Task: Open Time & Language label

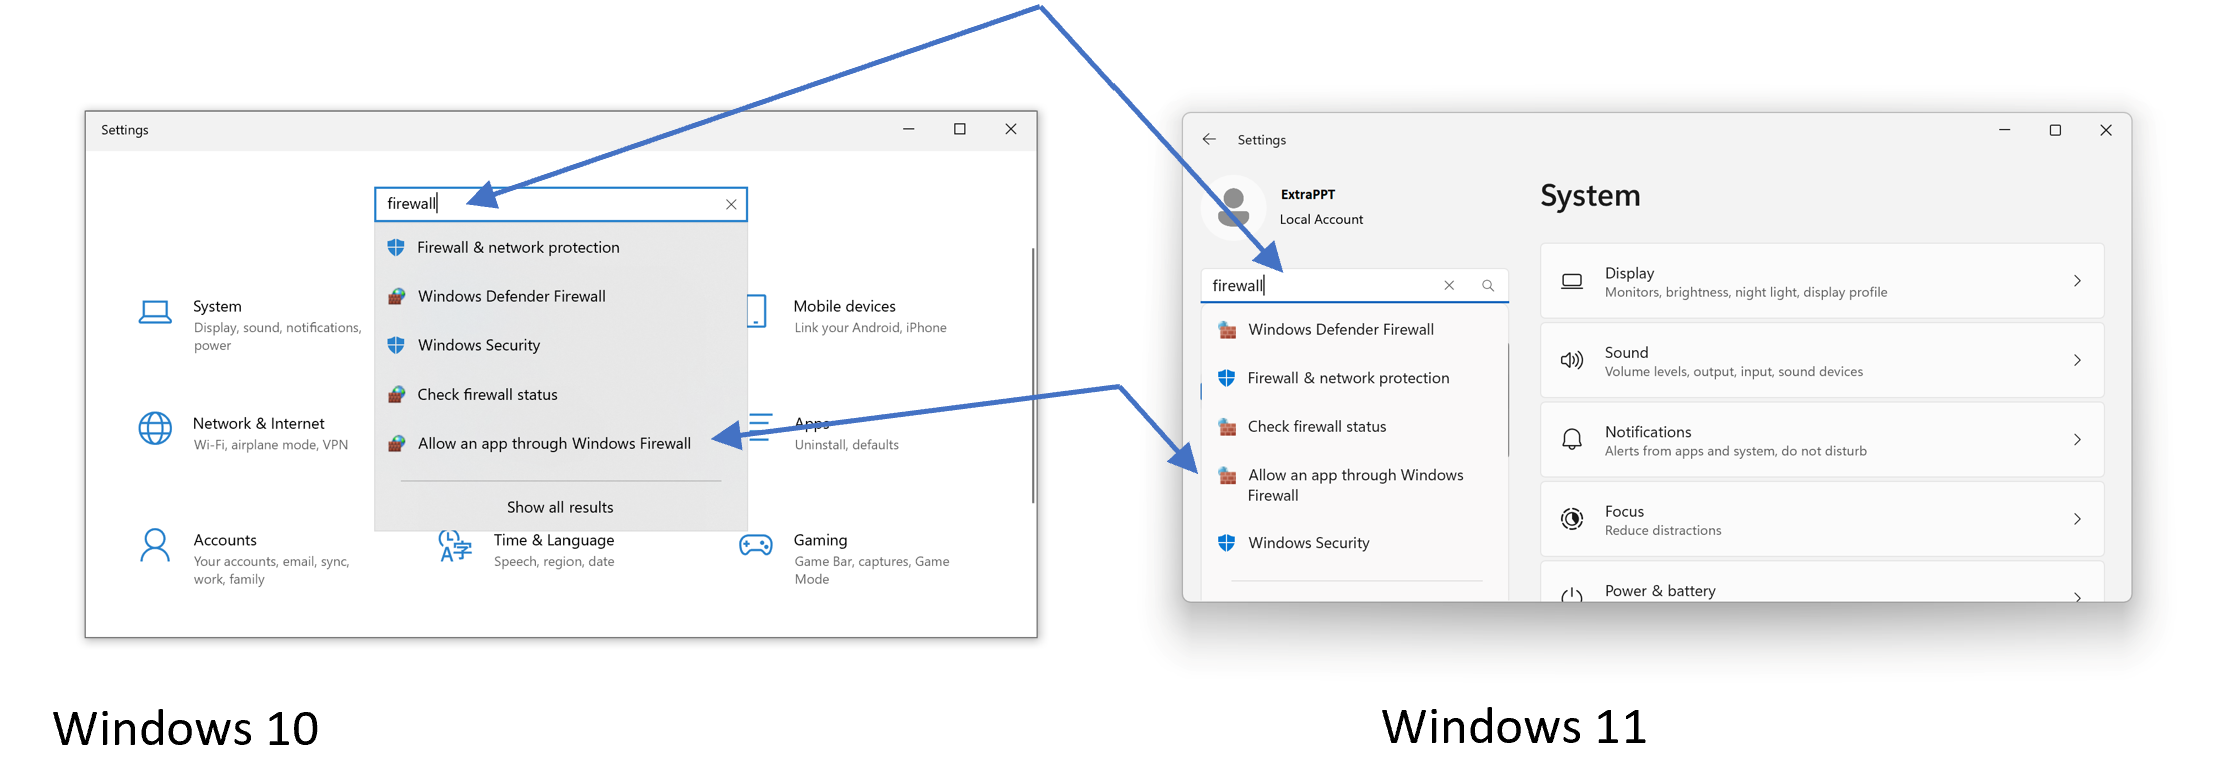Action: [553, 540]
